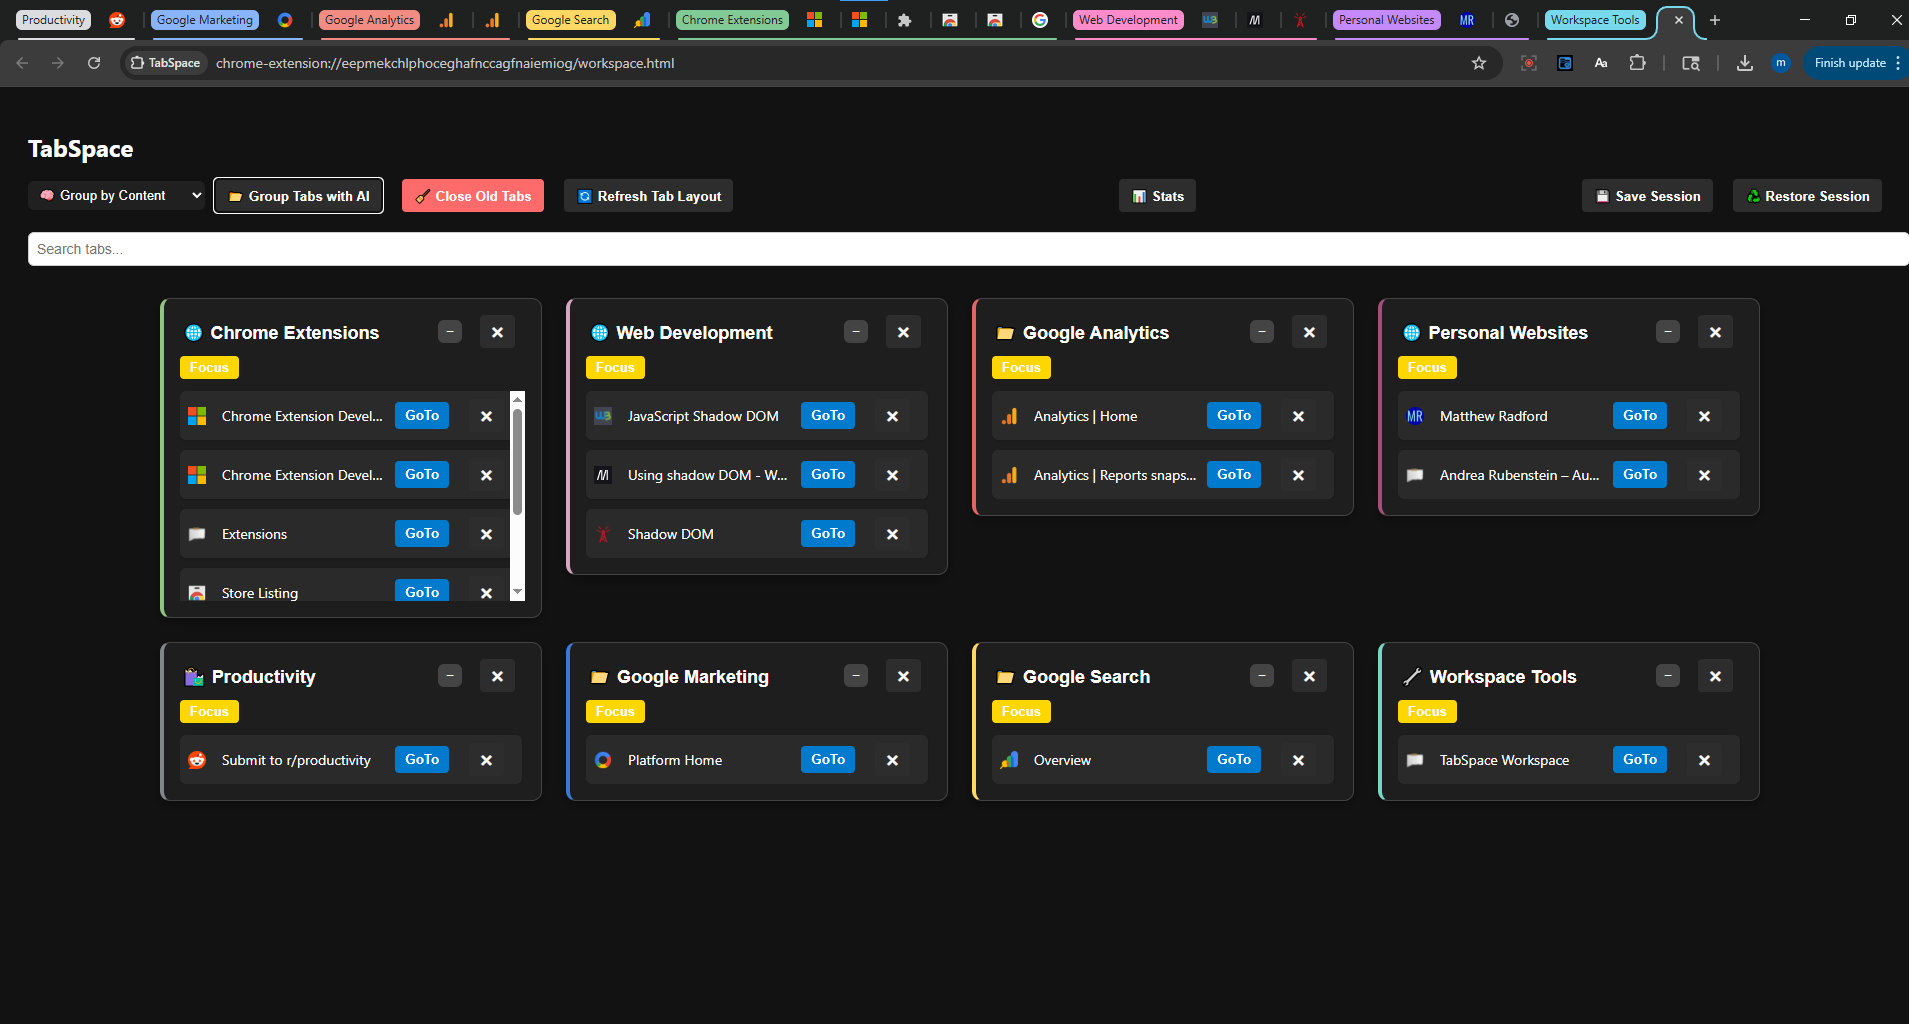Collapse the Google Analytics group card

[x=1262, y=332]
